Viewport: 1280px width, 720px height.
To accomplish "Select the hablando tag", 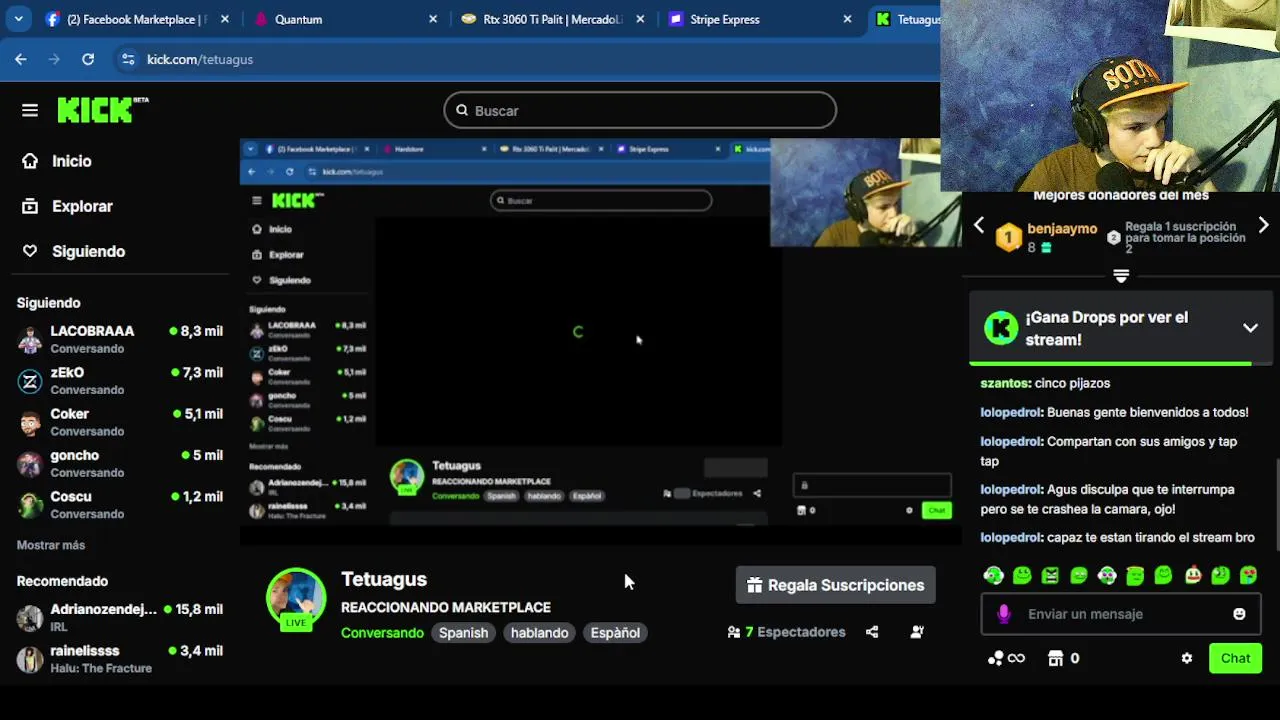I will [x=539, y=632].
